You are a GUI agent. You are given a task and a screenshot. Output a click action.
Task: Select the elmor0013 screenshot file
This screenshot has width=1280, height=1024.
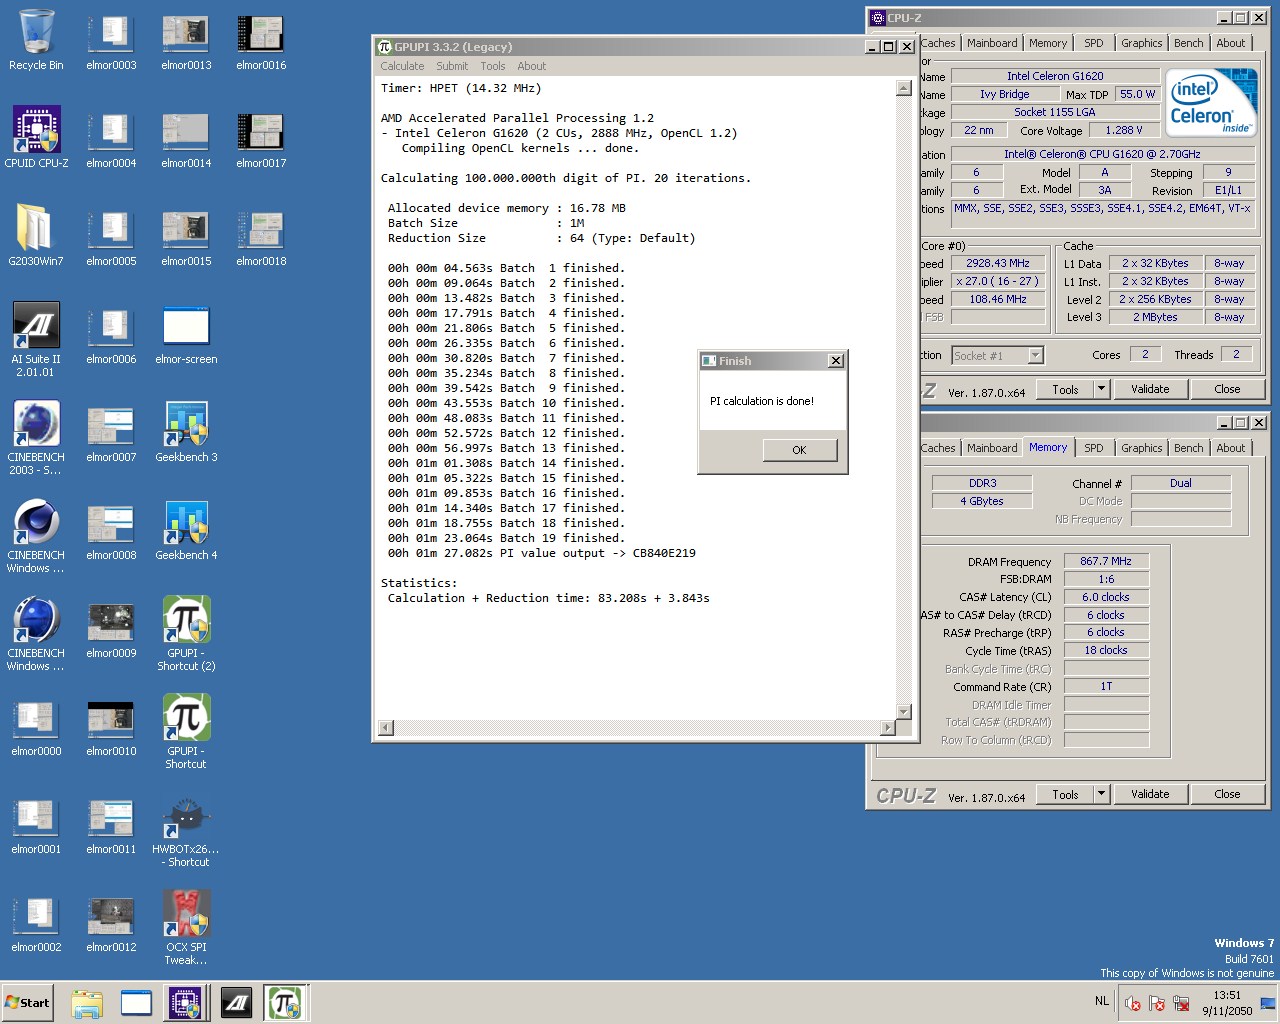[x=186, y=40]
